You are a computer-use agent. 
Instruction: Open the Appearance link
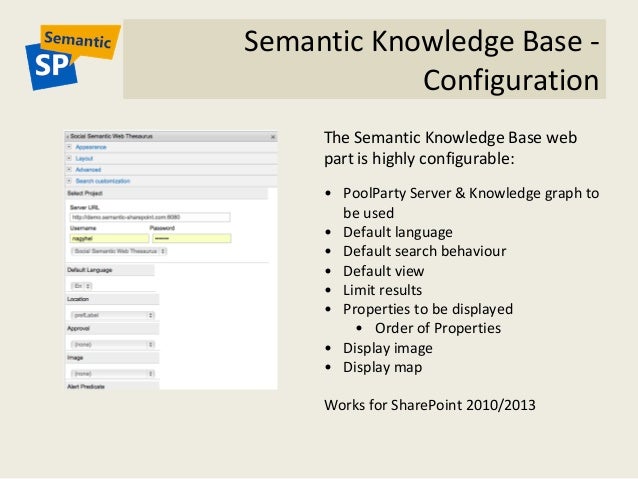click(91, 147)
